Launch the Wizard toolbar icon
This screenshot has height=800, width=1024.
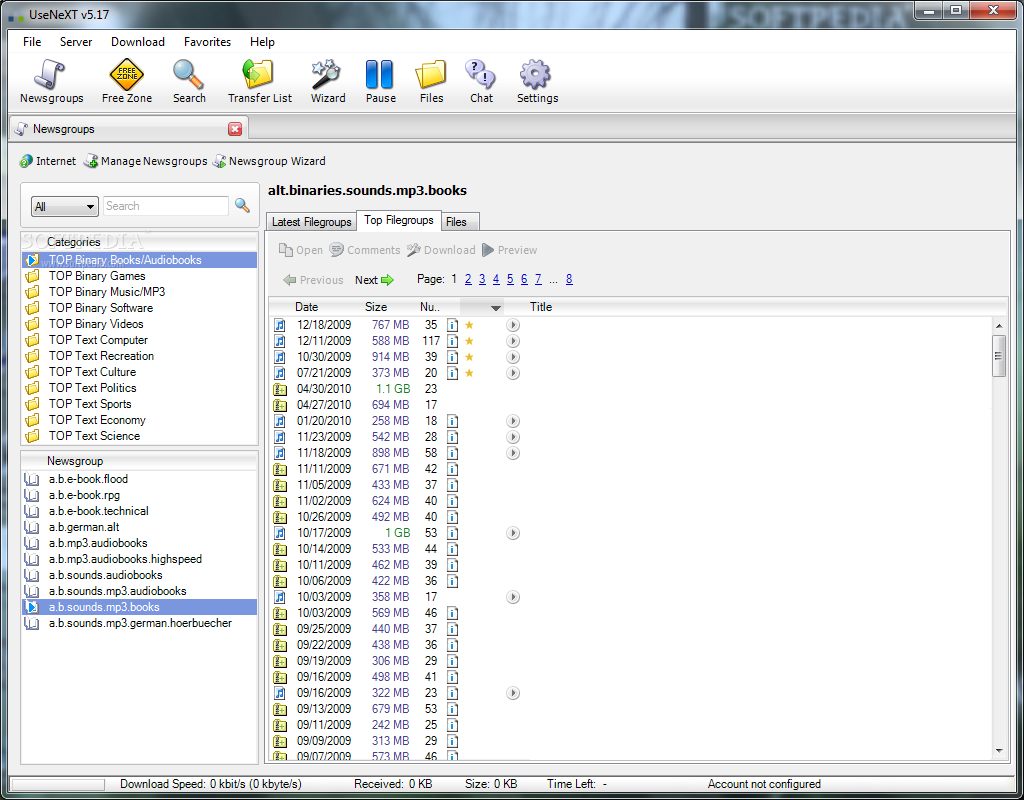[328, 82]
